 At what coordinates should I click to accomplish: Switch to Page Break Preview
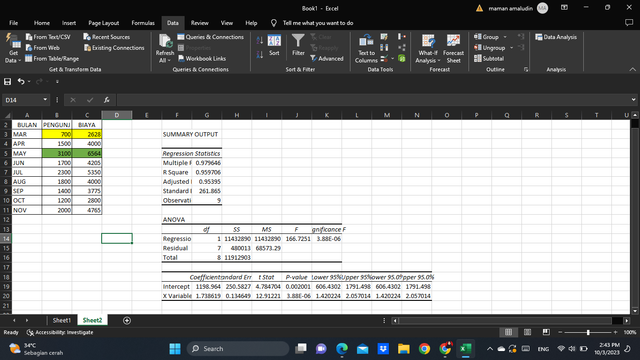(x=546, y=332)
